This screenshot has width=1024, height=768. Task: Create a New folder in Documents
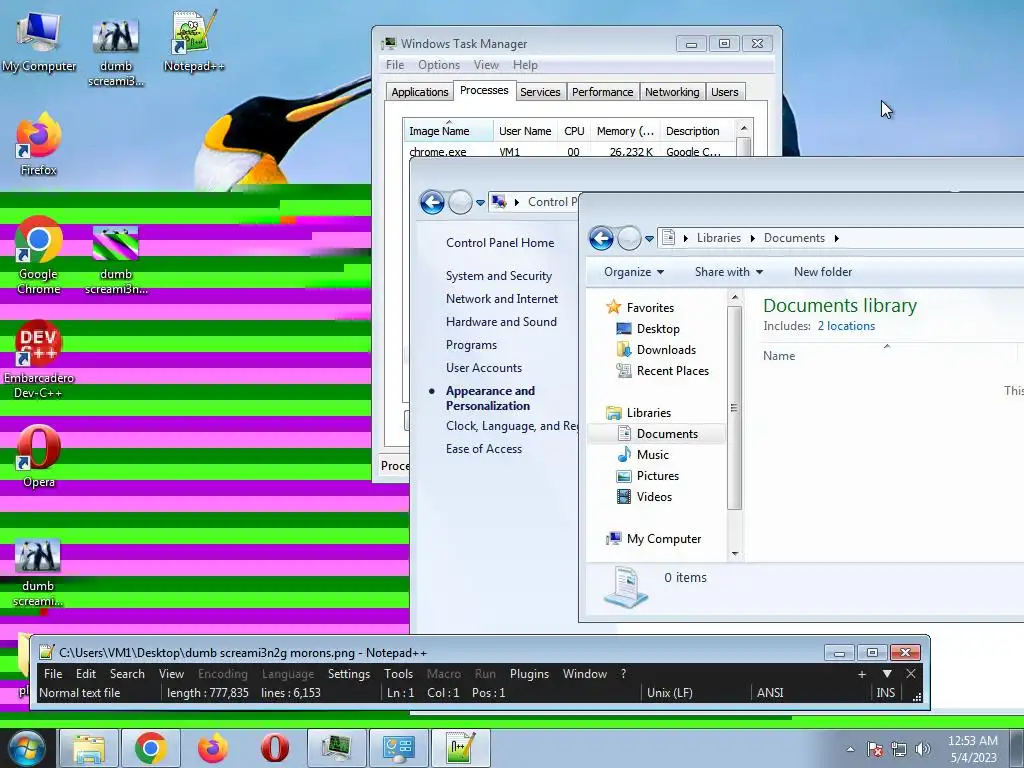(823, 272)
